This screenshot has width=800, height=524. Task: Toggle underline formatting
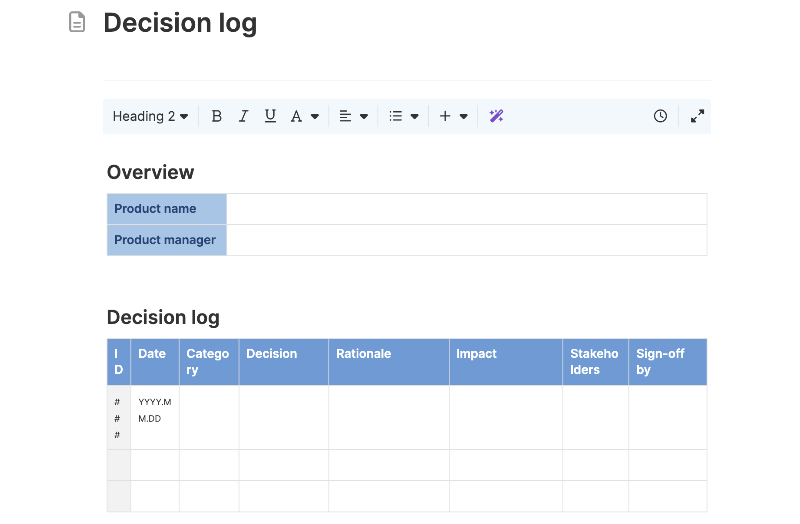pyautogui.click(x=270, y=116)
